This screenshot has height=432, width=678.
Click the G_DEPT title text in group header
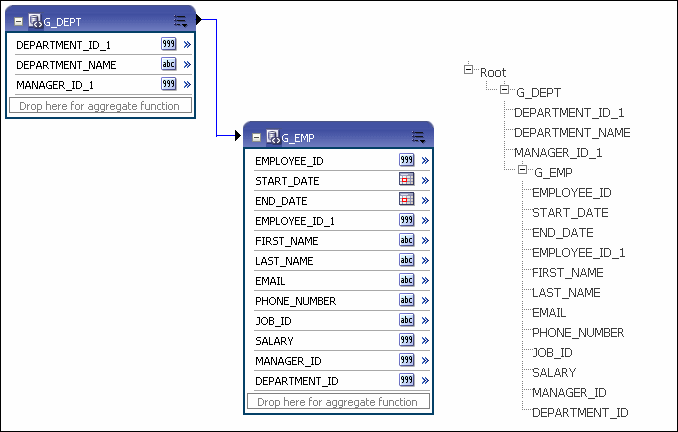click(62, 22)
